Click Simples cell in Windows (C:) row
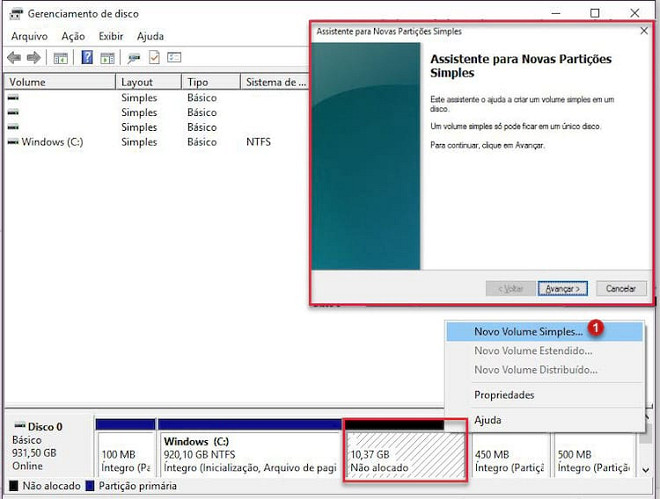660x499 pixels. [139, 142]
